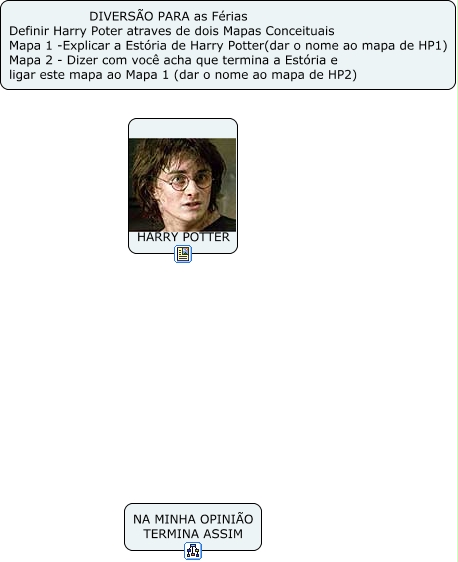Open the image resource icon under HARRY POTTER
Screen dimensions: 458x562
click(x=183, y=254)
